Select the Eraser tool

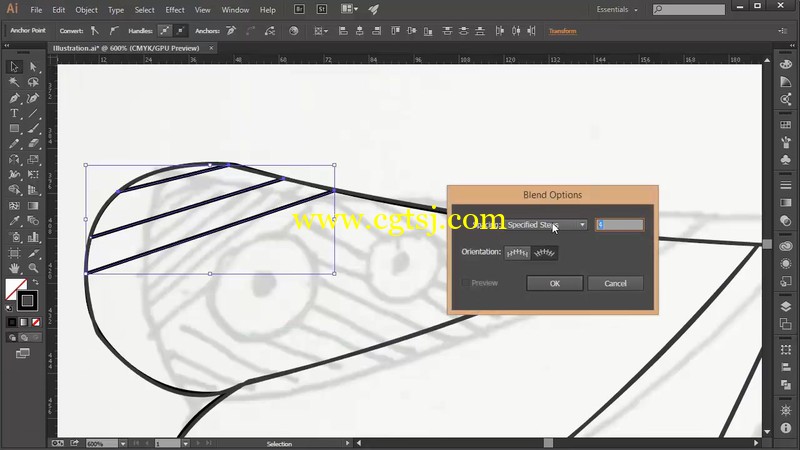[33, 144]
